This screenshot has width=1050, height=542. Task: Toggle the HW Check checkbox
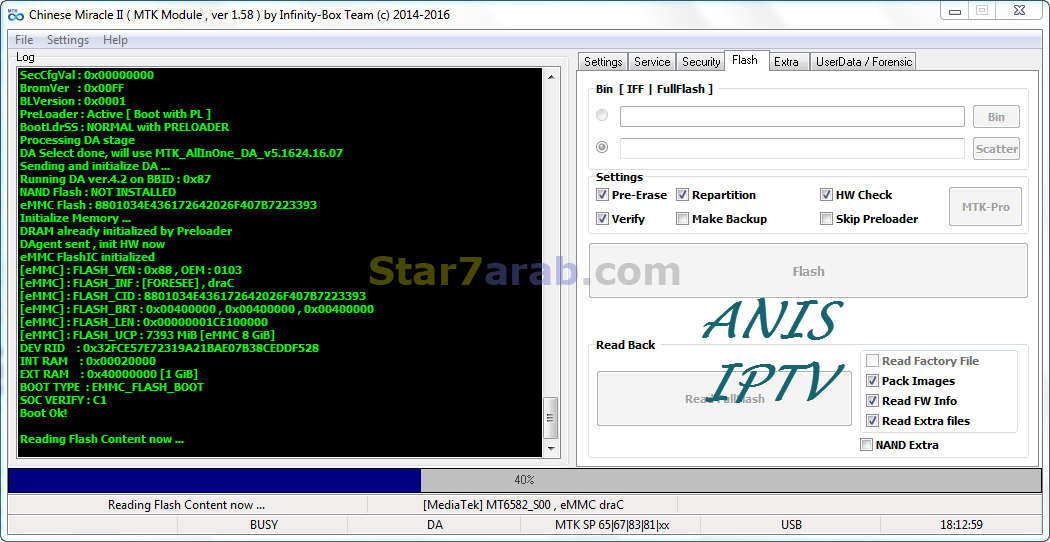point(826,195)
